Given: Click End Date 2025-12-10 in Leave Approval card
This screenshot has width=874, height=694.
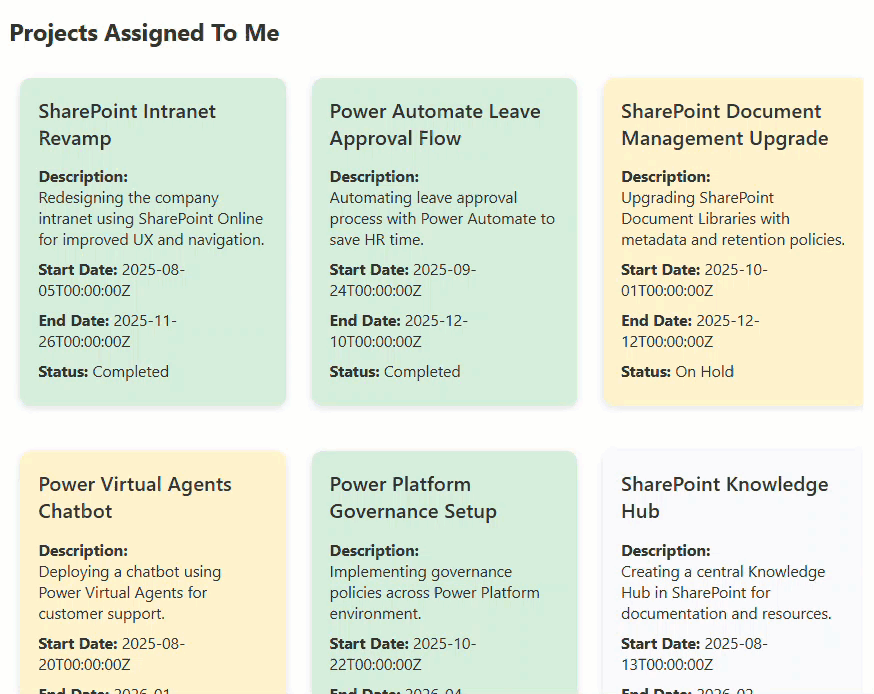Looking at the screenshot, I should (399, 331).
